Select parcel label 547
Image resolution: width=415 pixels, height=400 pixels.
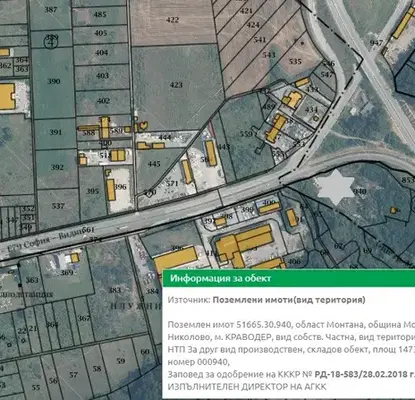[327, 74]
